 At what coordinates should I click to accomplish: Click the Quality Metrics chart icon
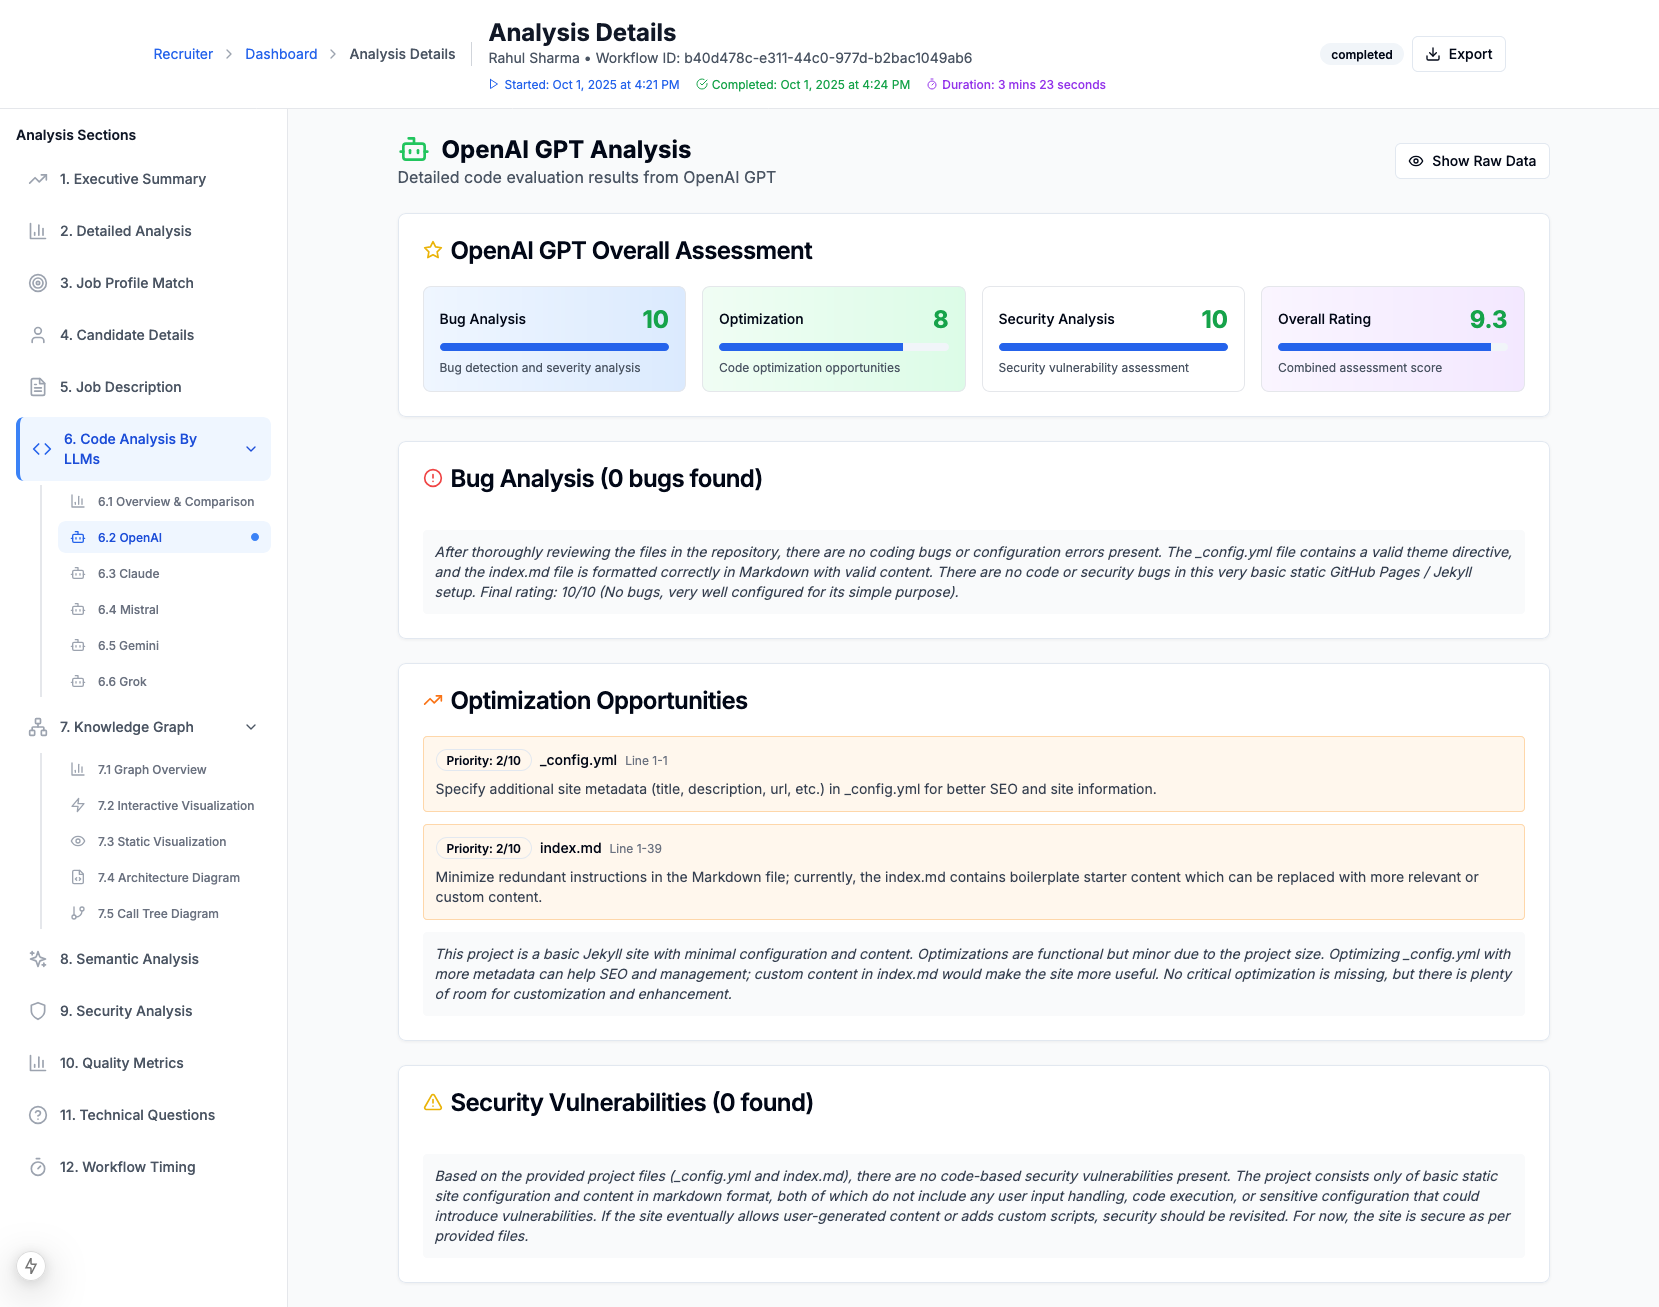click(x=38, y=1063)
